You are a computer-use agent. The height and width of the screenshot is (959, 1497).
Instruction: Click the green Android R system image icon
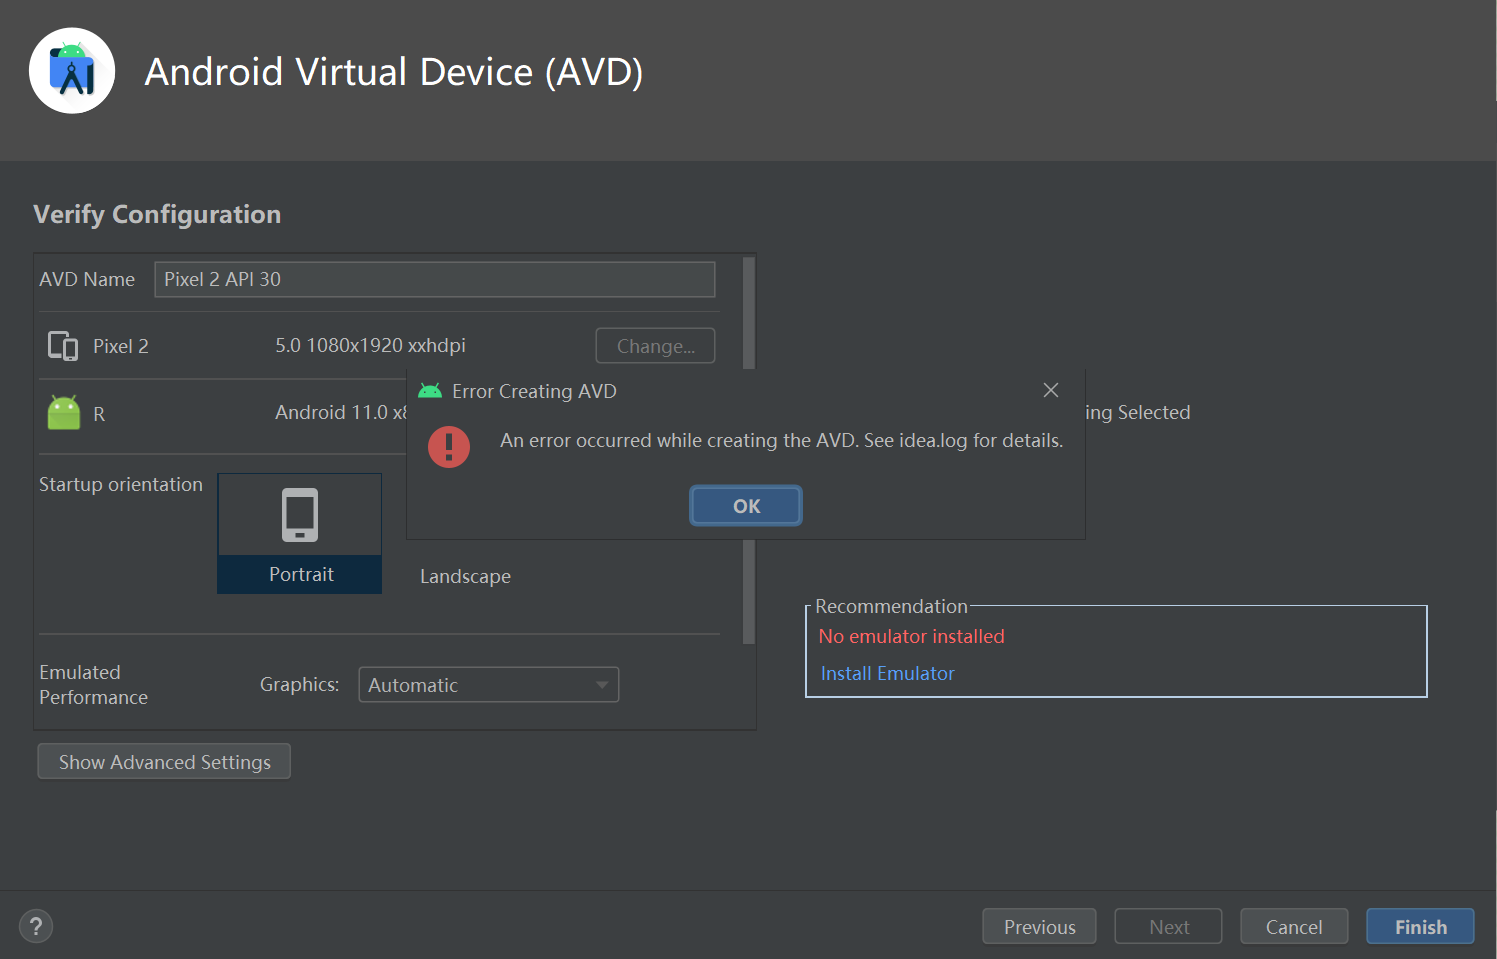(64, 412)
